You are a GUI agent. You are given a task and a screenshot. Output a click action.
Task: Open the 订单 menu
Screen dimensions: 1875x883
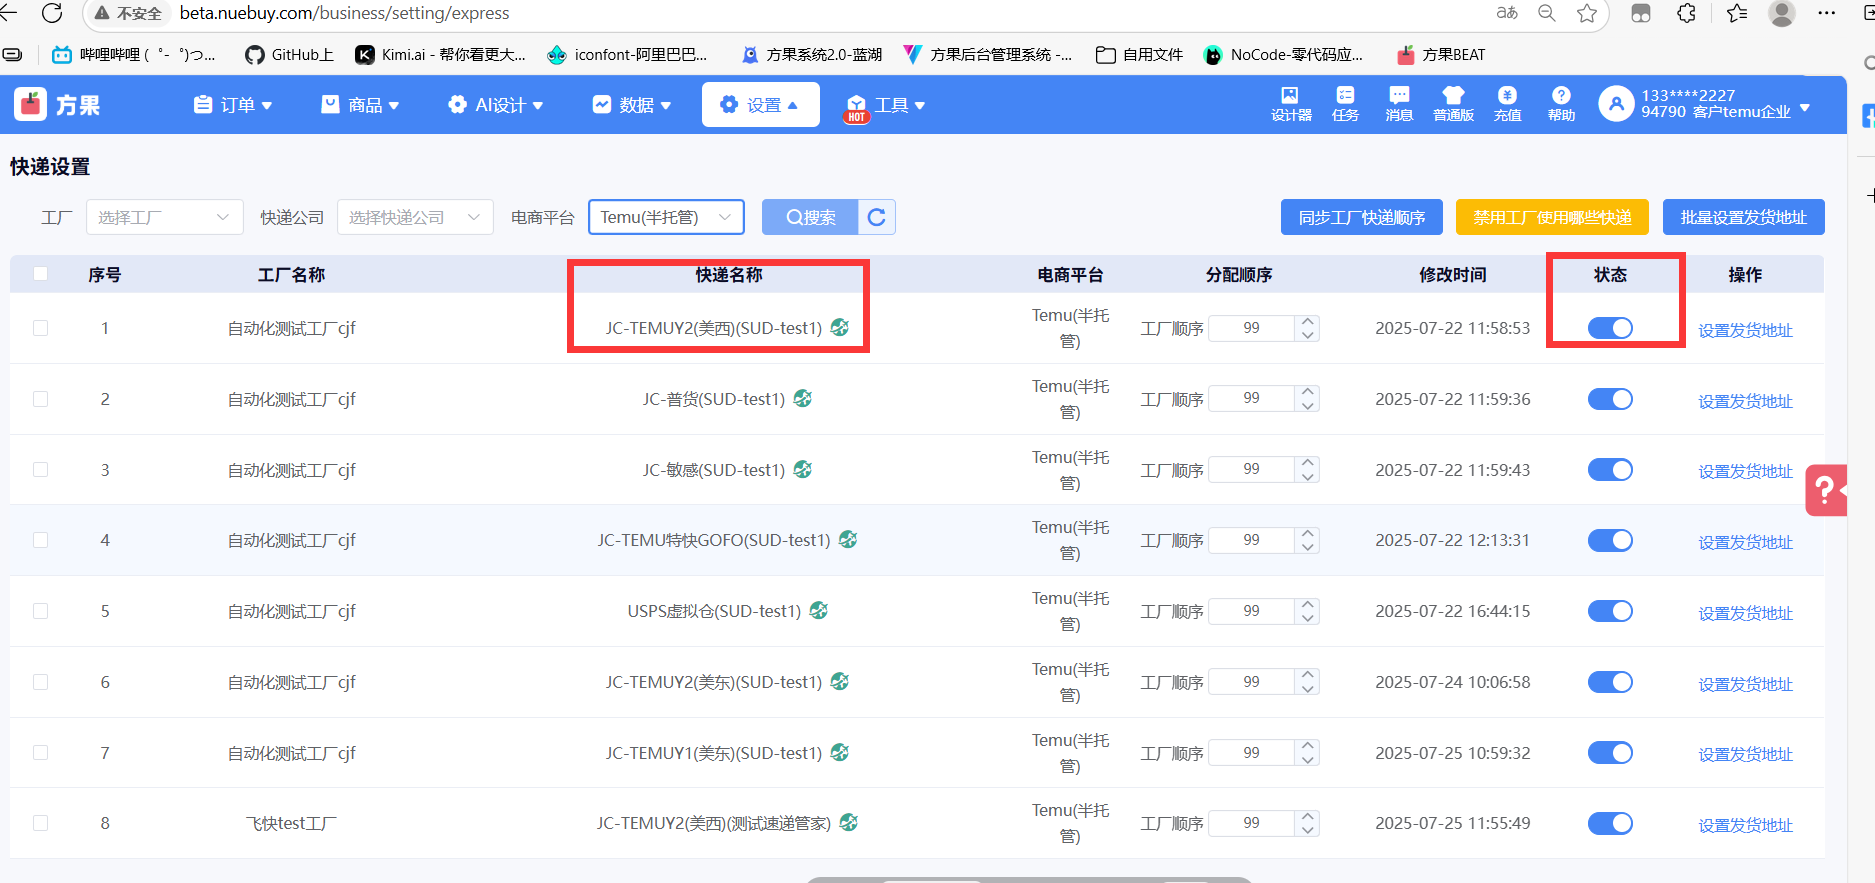pos(233,105)
